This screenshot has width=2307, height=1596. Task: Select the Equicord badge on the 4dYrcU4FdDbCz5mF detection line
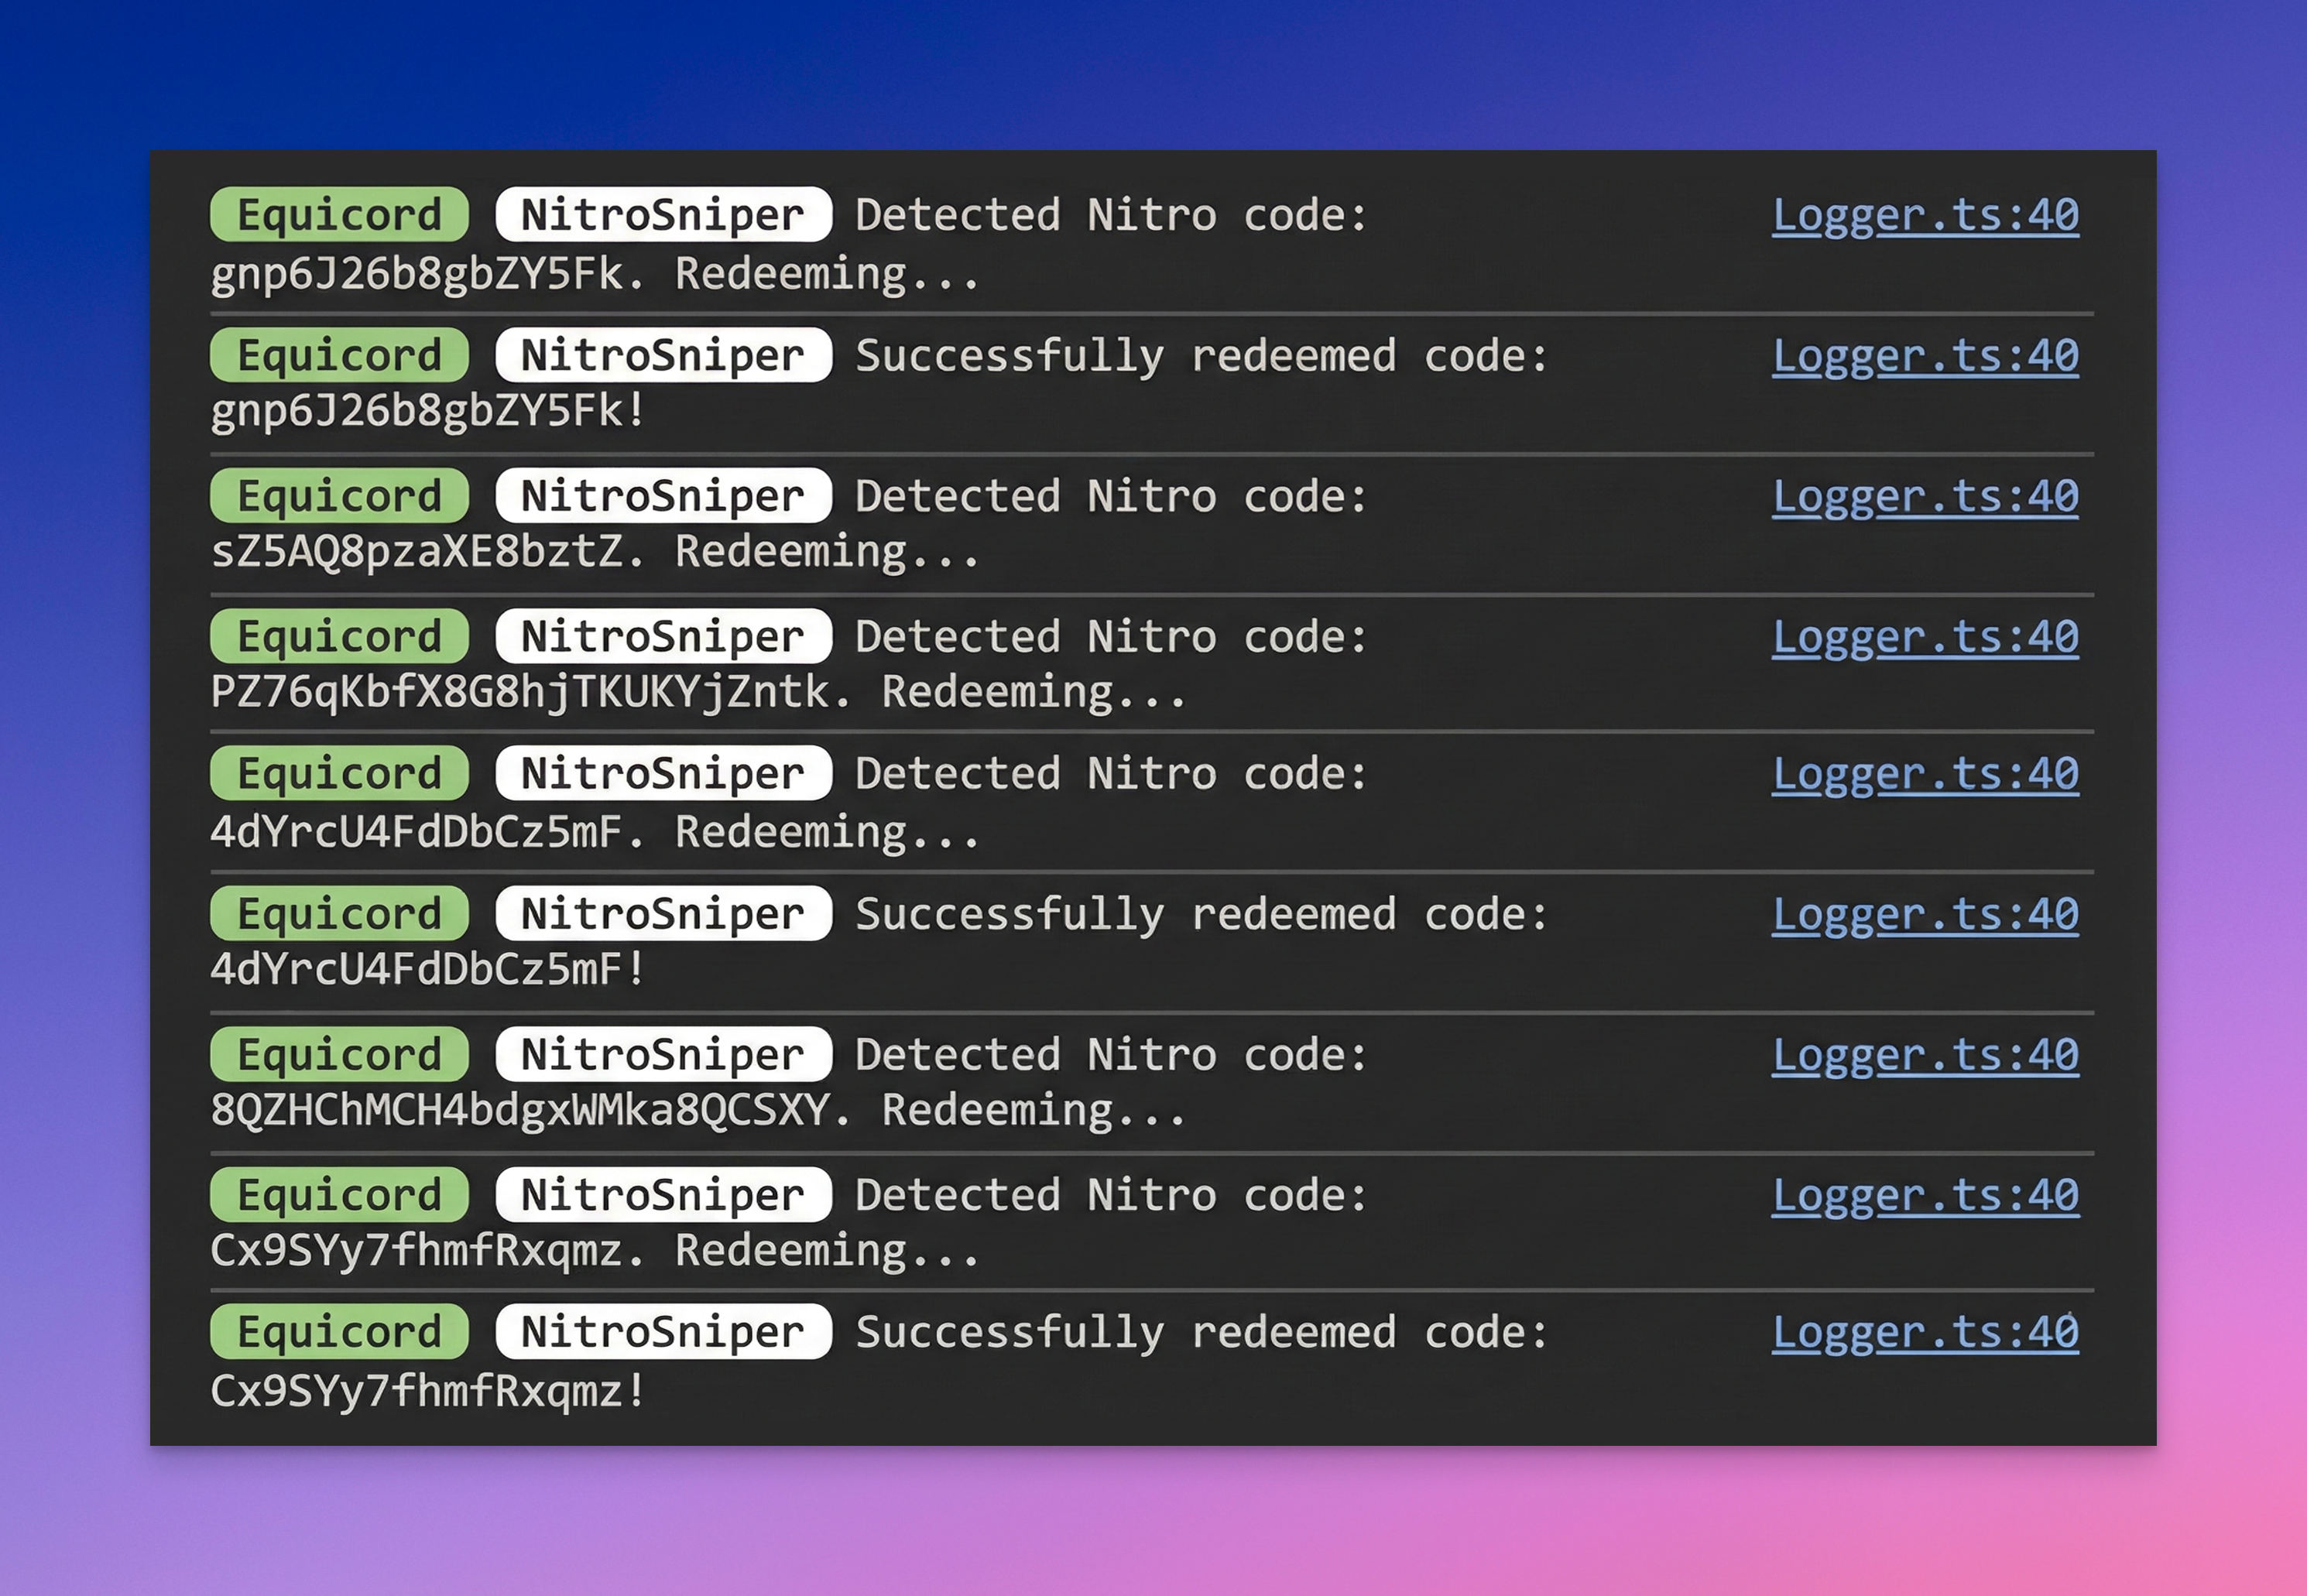click(x=340, y=774)
